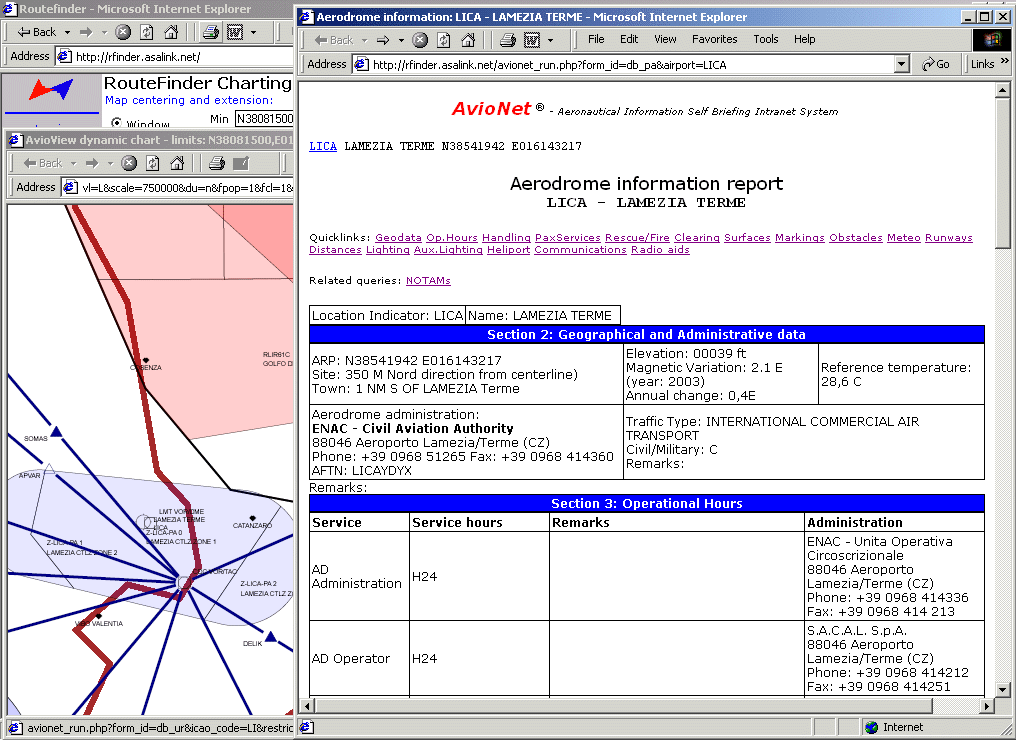
Task: Click Edit with Word icon in Routefinder window
Action: [x=235, y=32]
